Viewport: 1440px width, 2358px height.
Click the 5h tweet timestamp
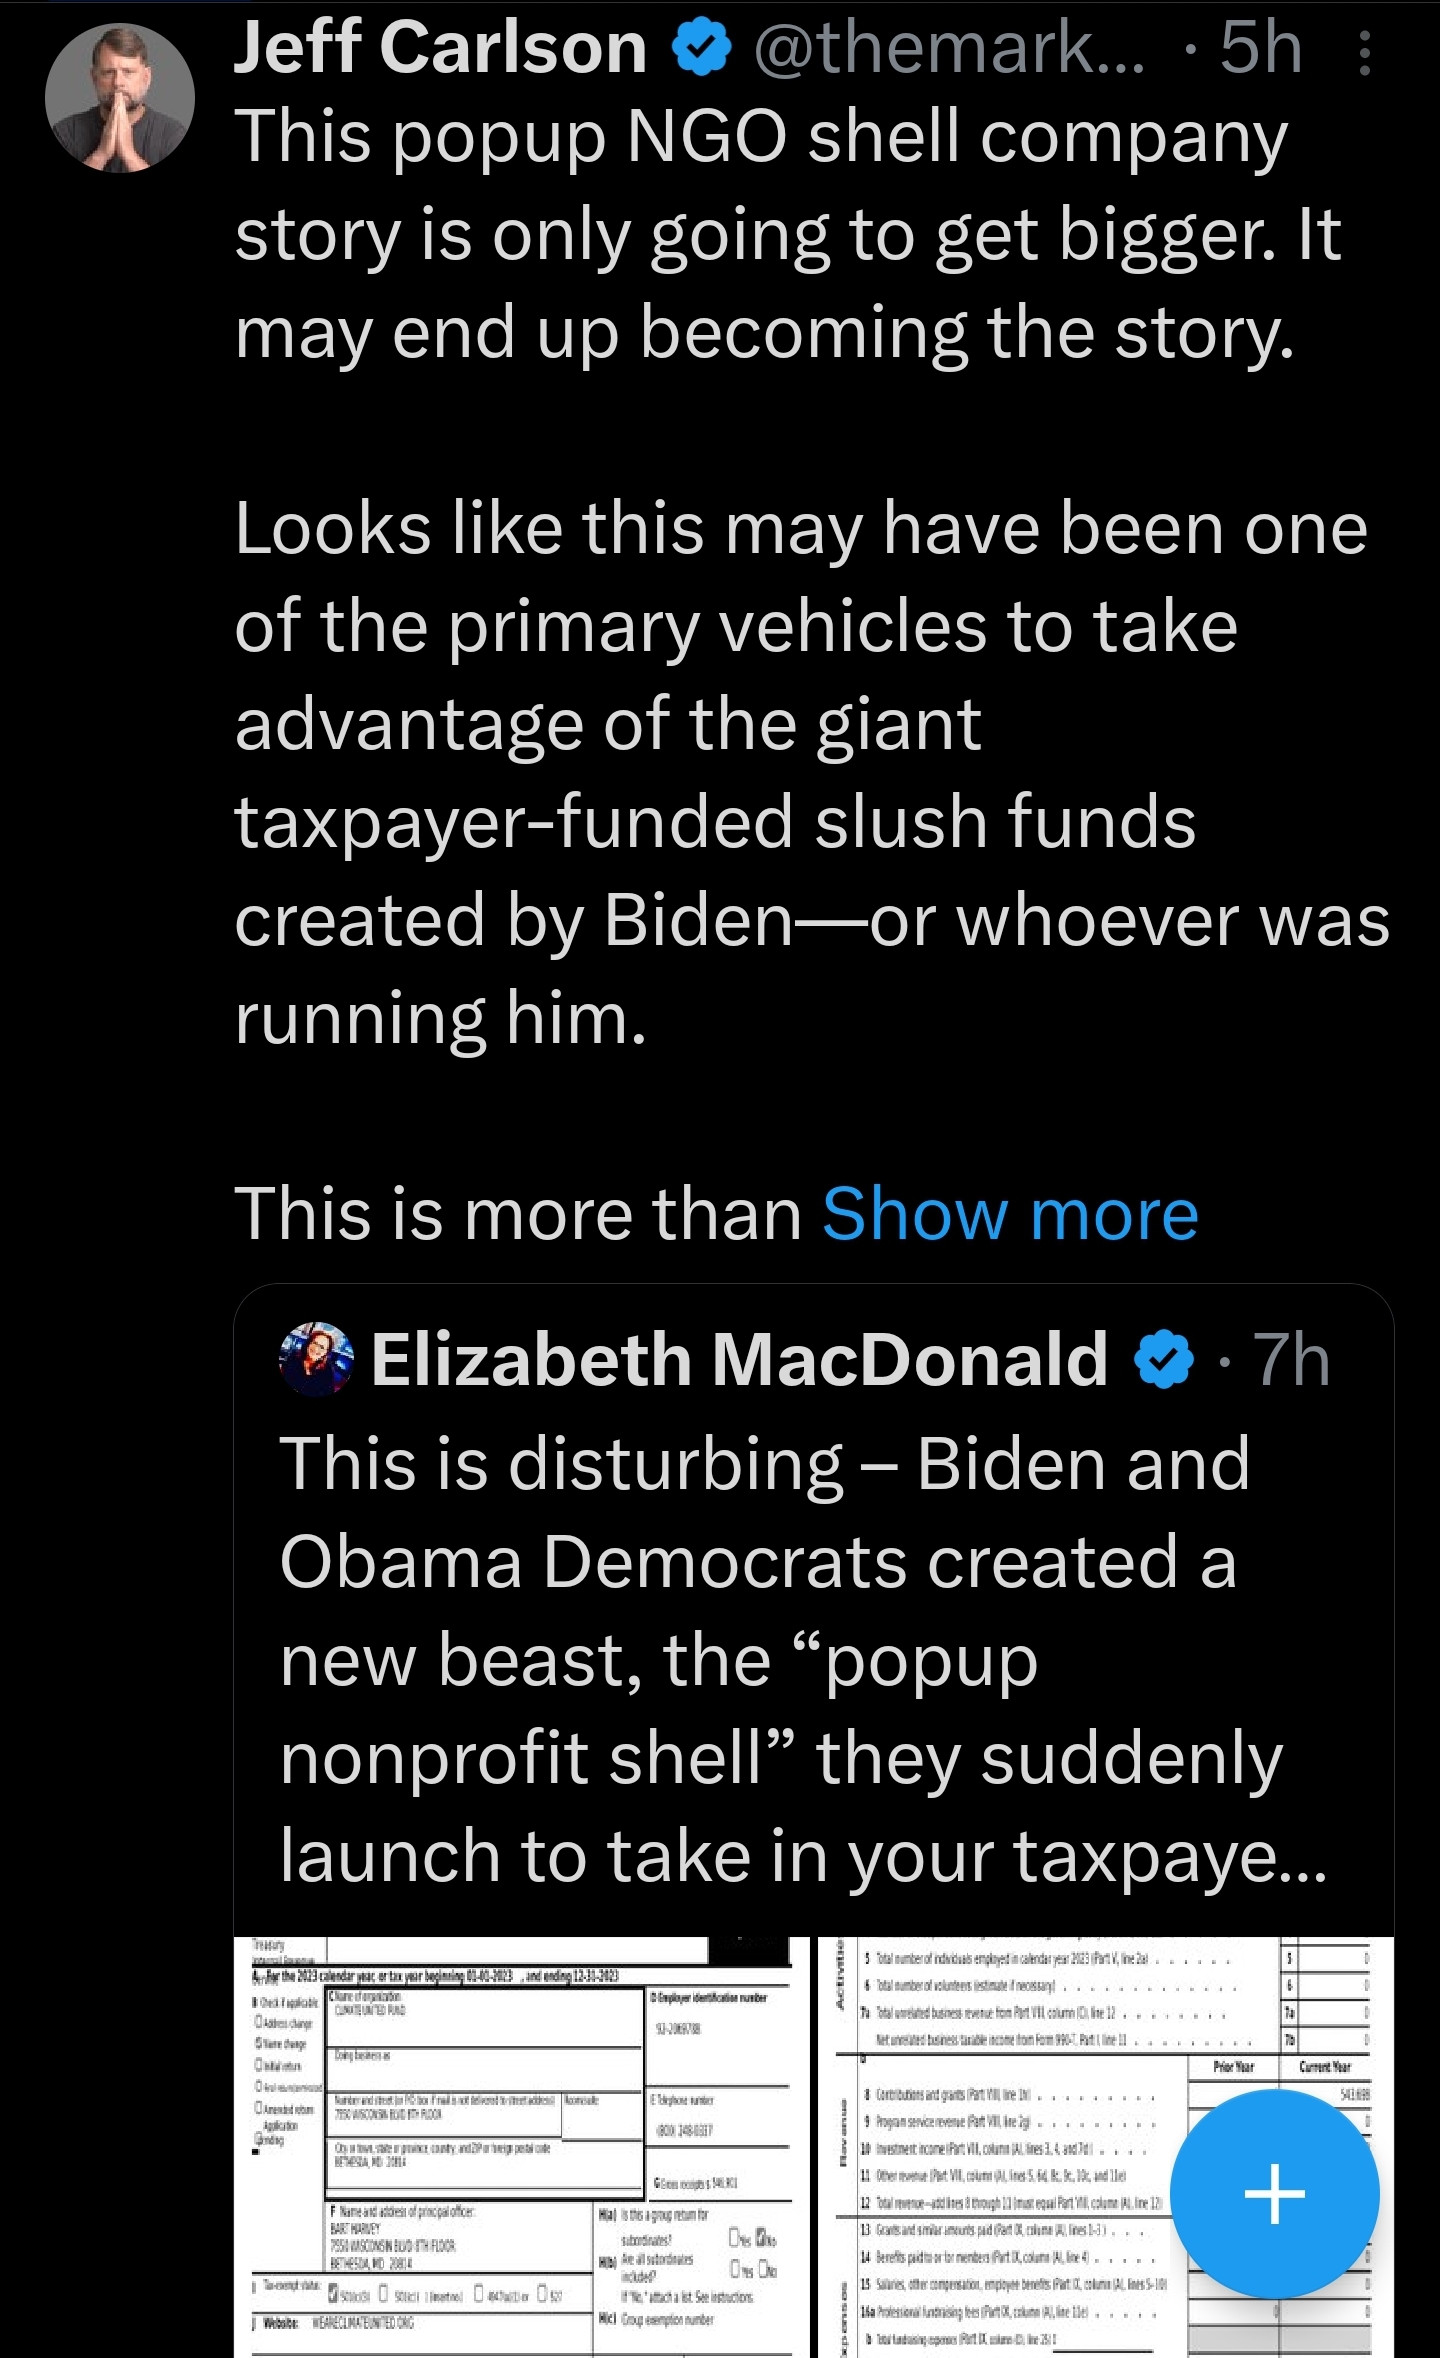click(x=1261, y=48)
